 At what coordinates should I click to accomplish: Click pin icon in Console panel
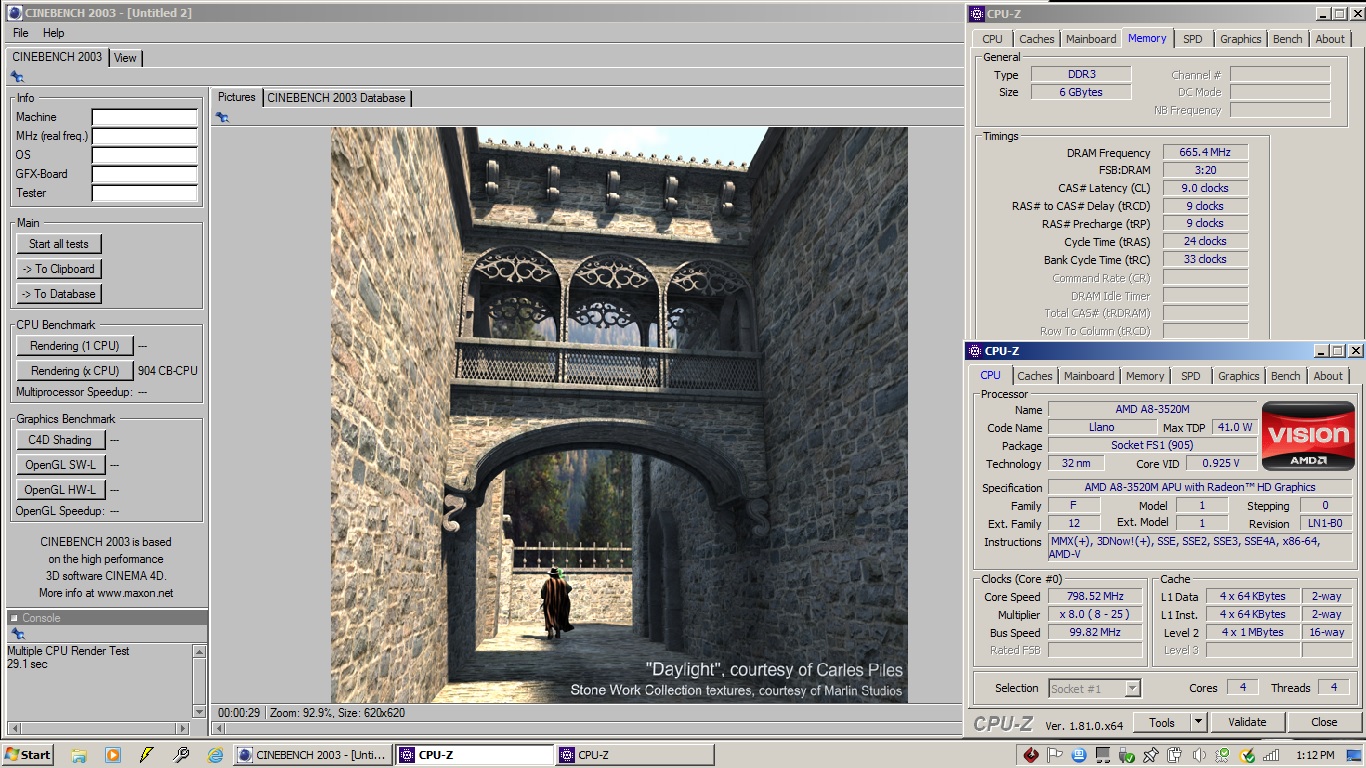tap(17, 634)
